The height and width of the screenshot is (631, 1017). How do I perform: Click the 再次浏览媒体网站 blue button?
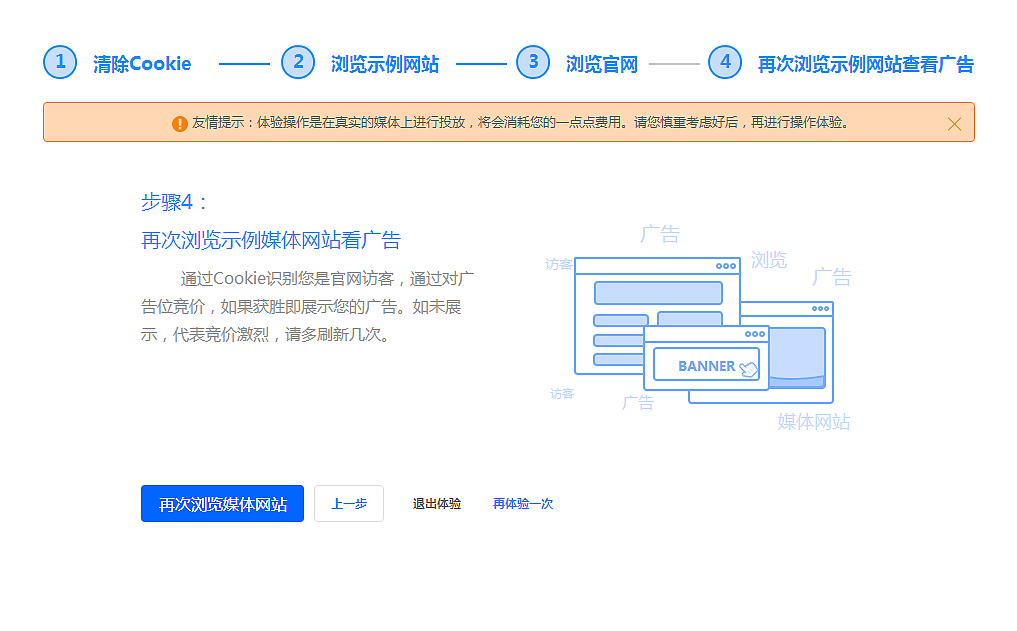[222, 504]
